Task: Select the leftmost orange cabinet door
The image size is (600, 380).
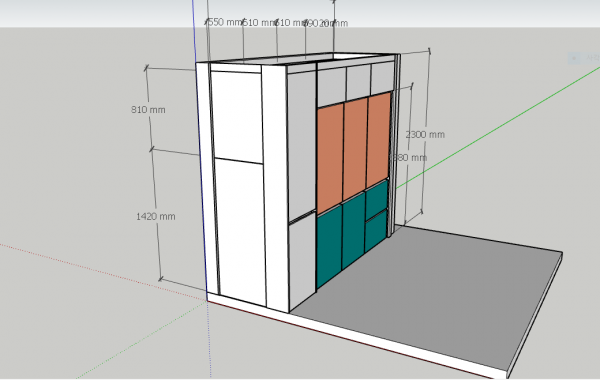Action: pos(330,158)
